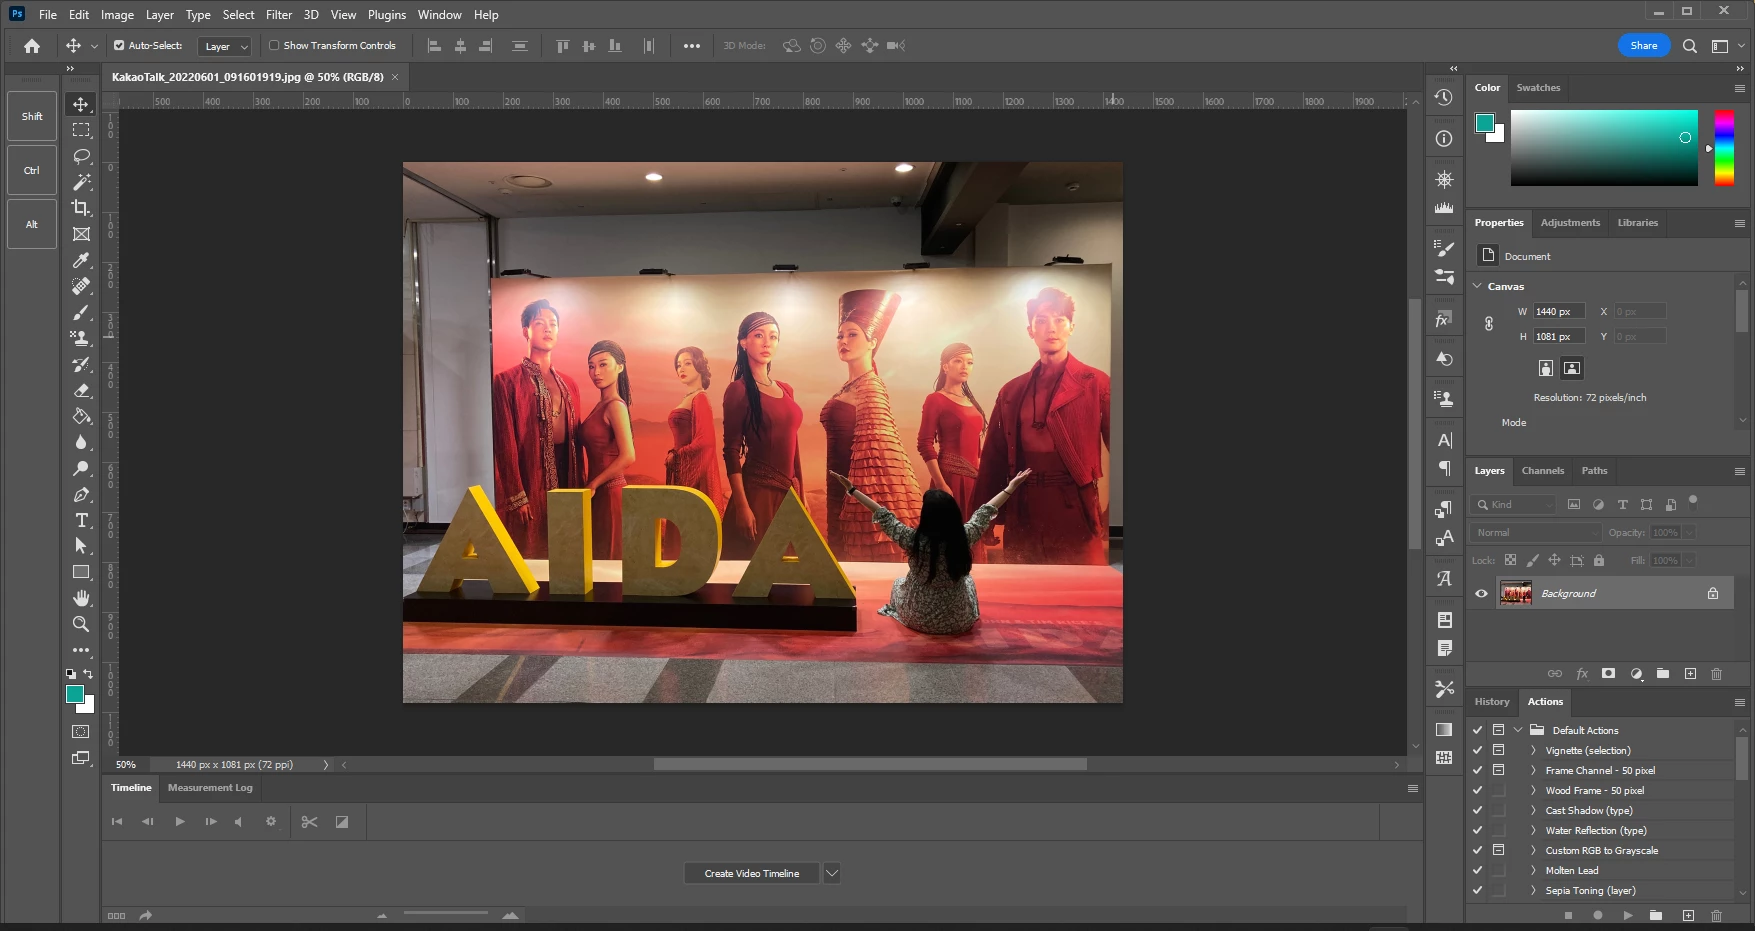Select the Spot Healing Brush tool
The height and width of the screenshot is (931, 1755).
click(x=81, y=286)
